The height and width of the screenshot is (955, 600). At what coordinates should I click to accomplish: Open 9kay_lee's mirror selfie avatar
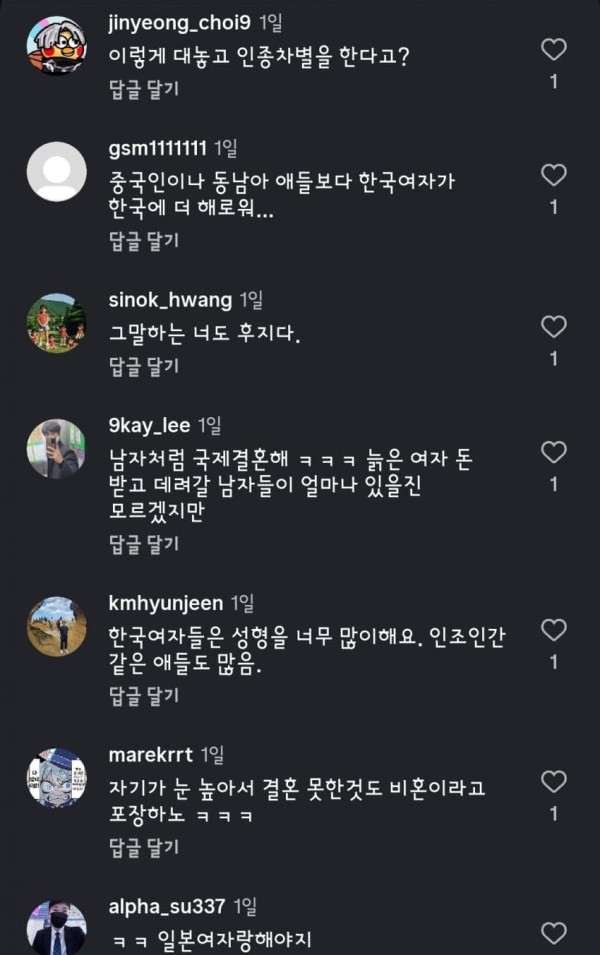(x=57, y=449)
